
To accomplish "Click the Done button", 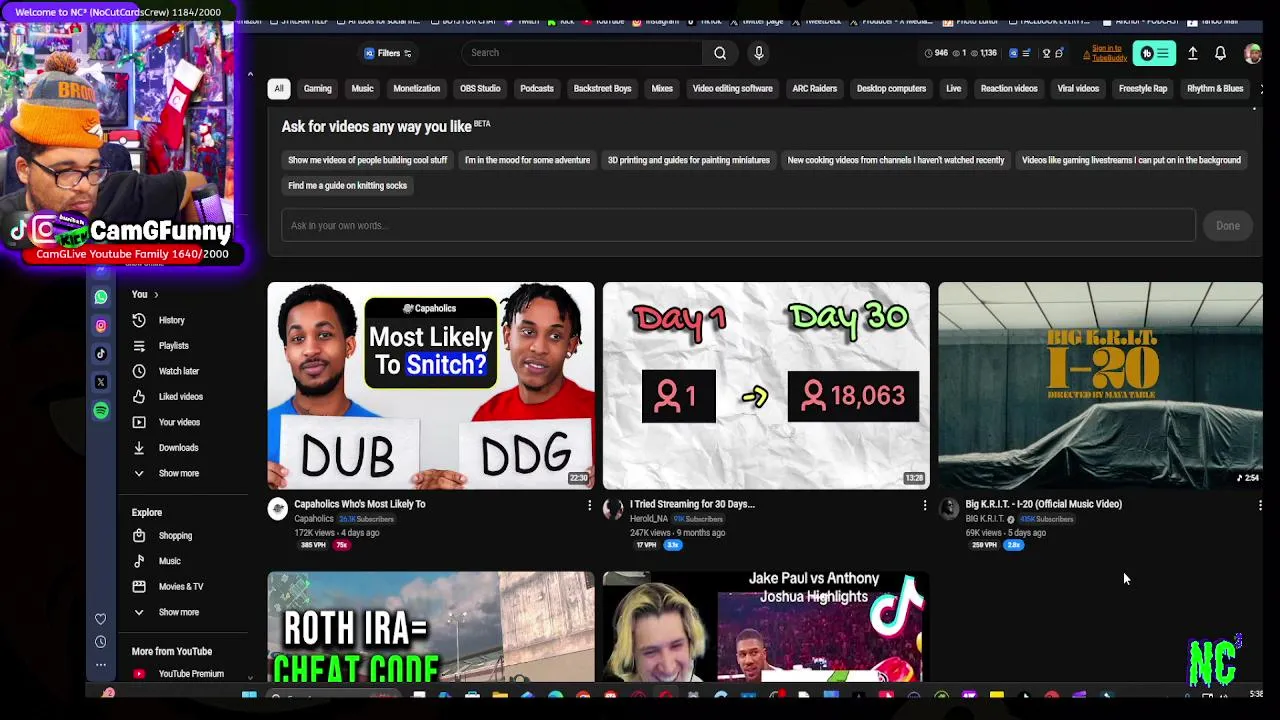I will [x=1228, y=226].
